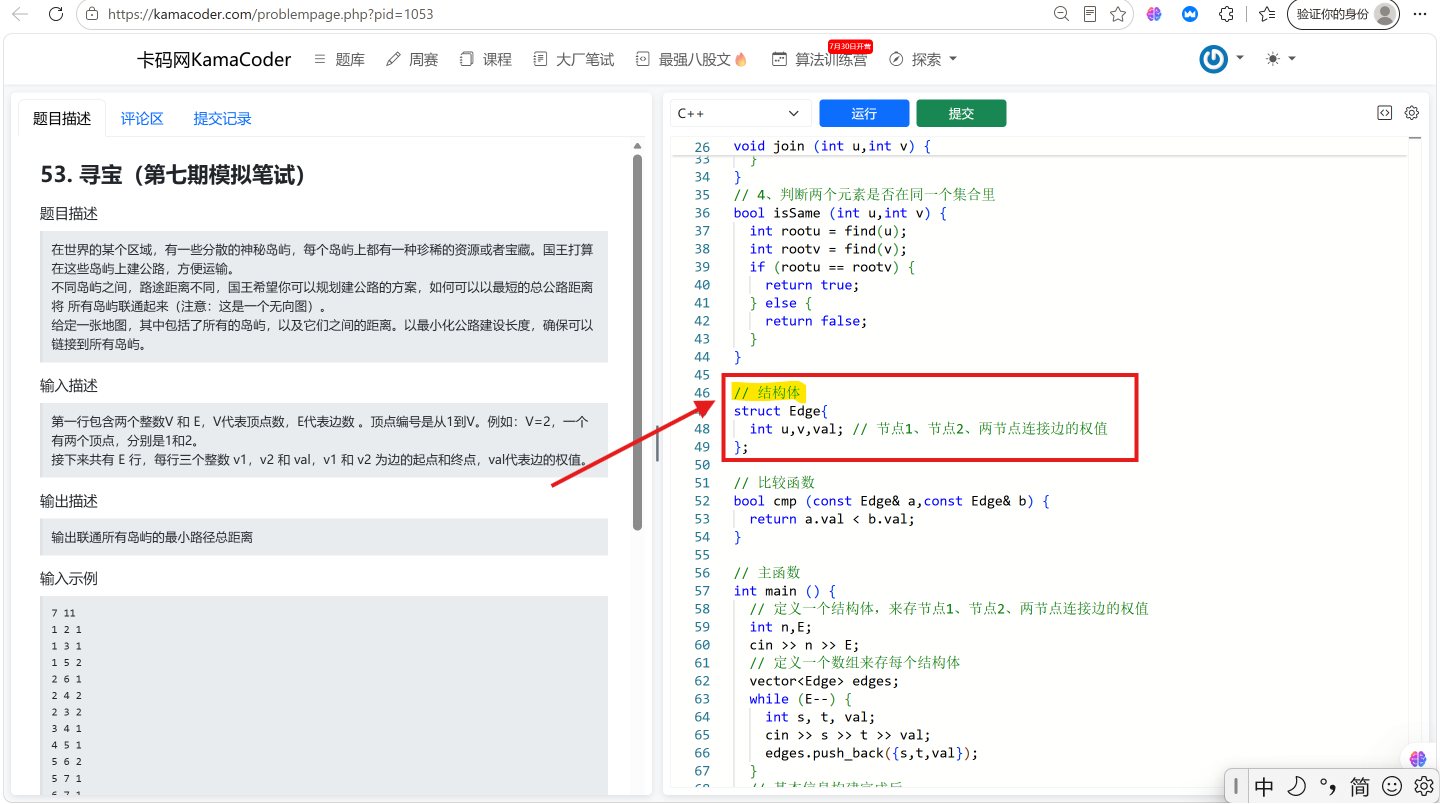Click the 验证你的身份 profile button
This screenshot has width=1440, height=804.
1344,14
